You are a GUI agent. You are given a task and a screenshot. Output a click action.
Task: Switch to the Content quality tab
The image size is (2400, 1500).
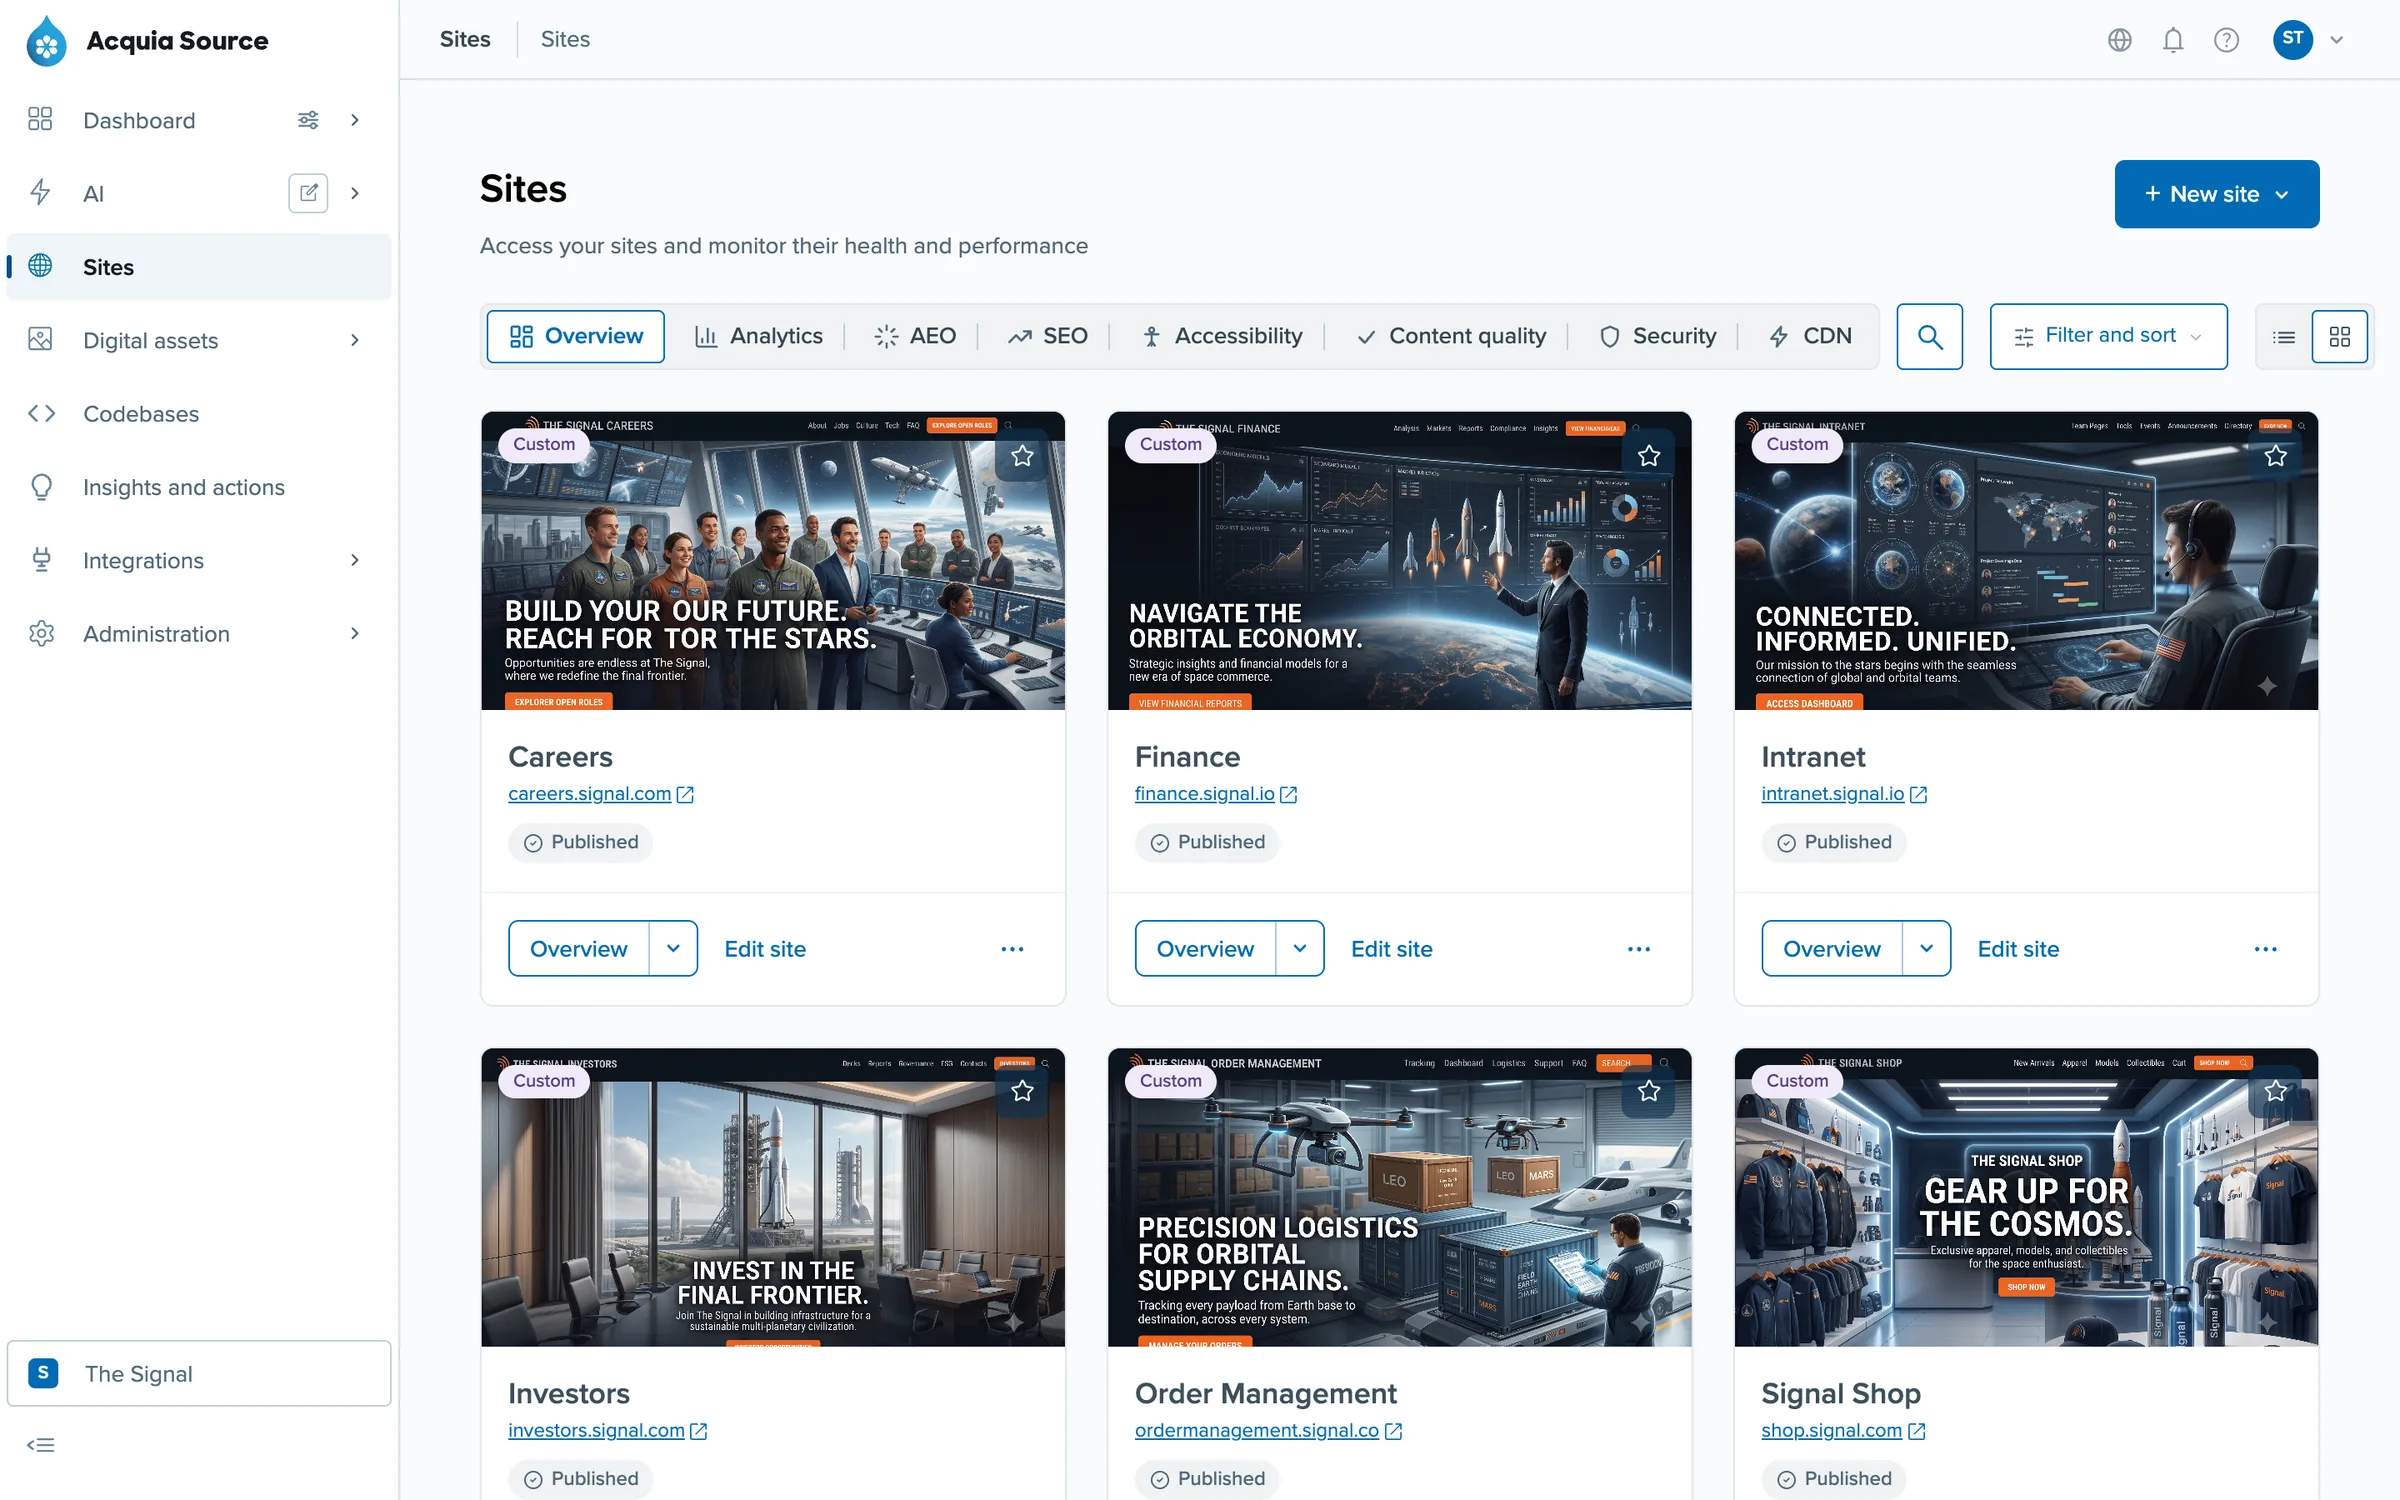(1450, 336)
